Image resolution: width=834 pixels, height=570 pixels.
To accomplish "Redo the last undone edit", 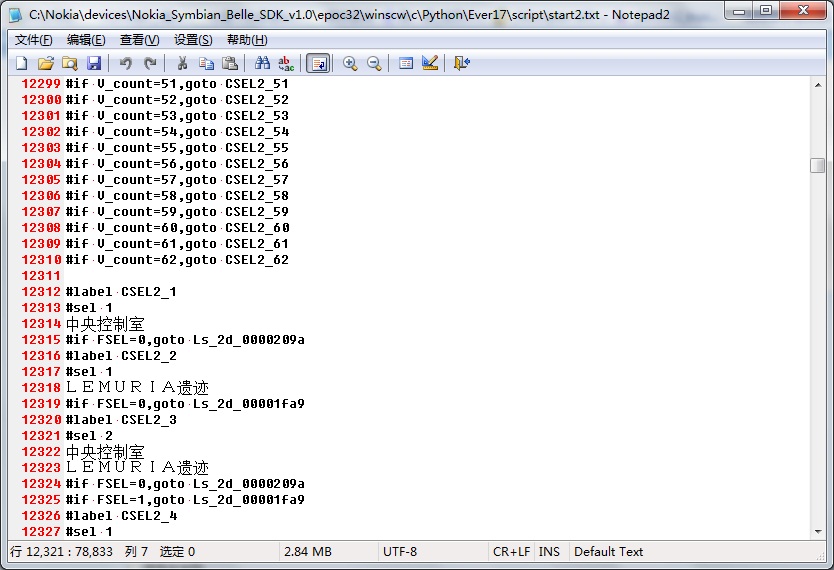I will (x=150, y=63).
